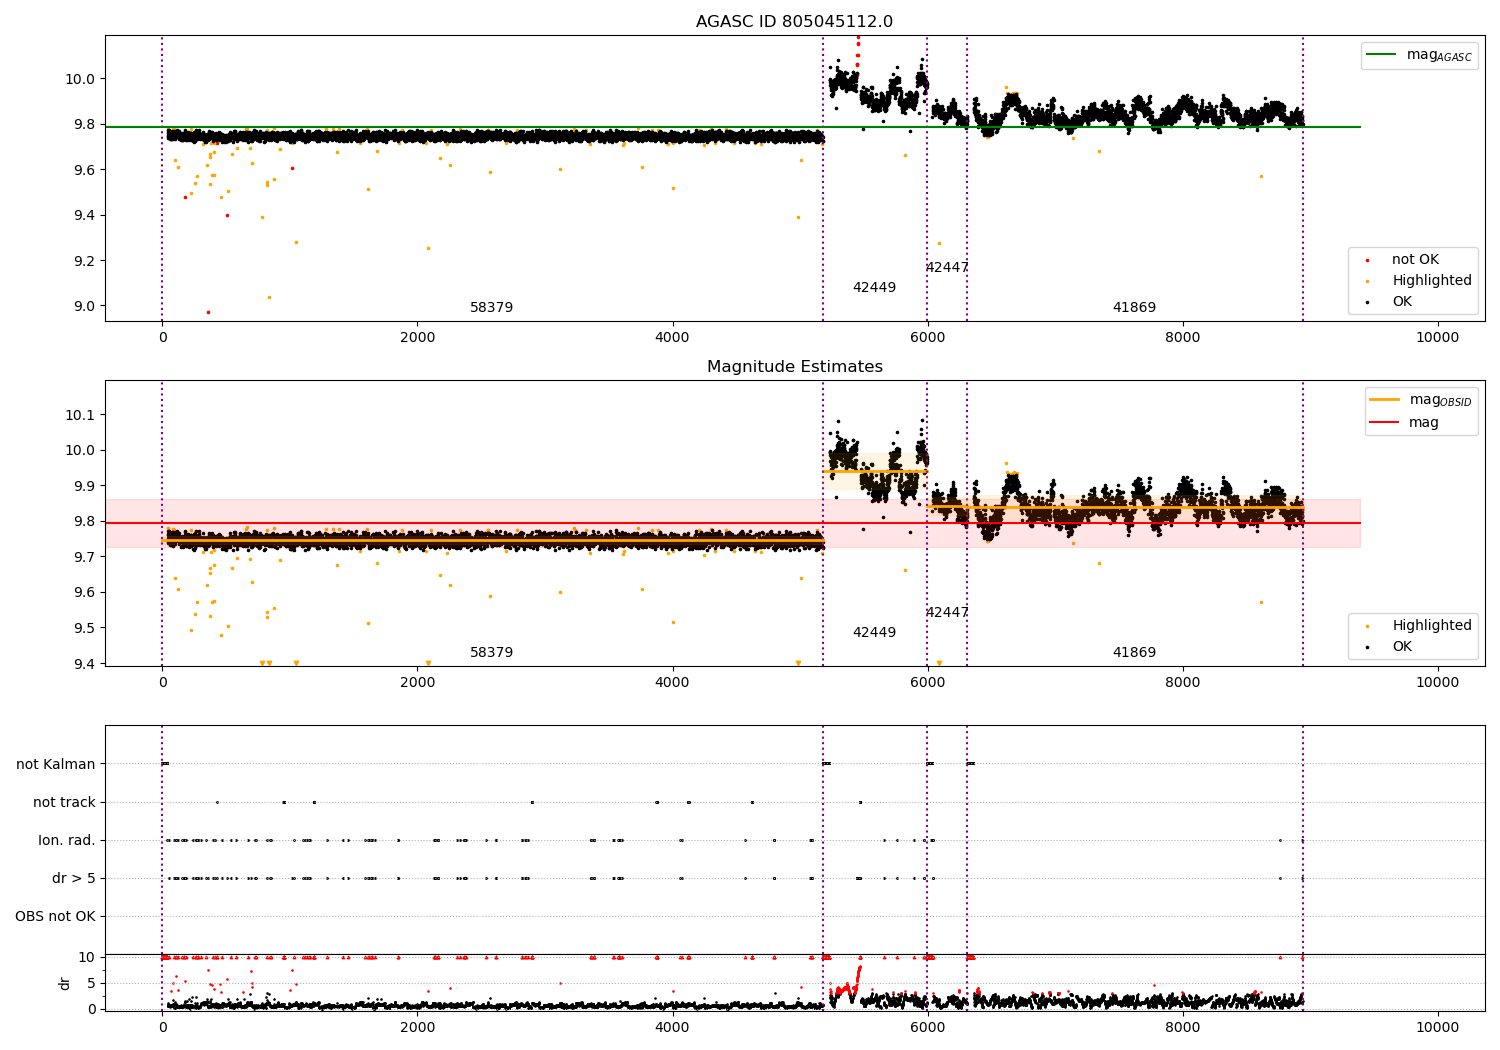Click the orange mag OBSID legend line
Viewport: 1500px width, 1050px height.
click(1385, 400)
